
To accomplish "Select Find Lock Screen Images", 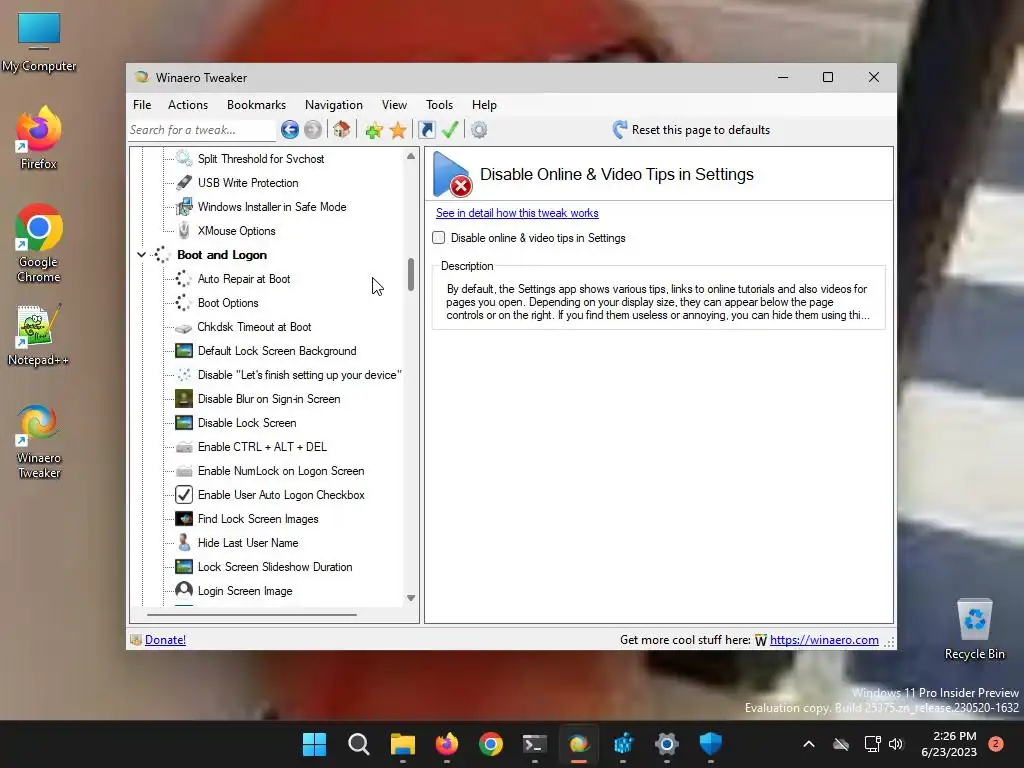I will coord(258,519).
